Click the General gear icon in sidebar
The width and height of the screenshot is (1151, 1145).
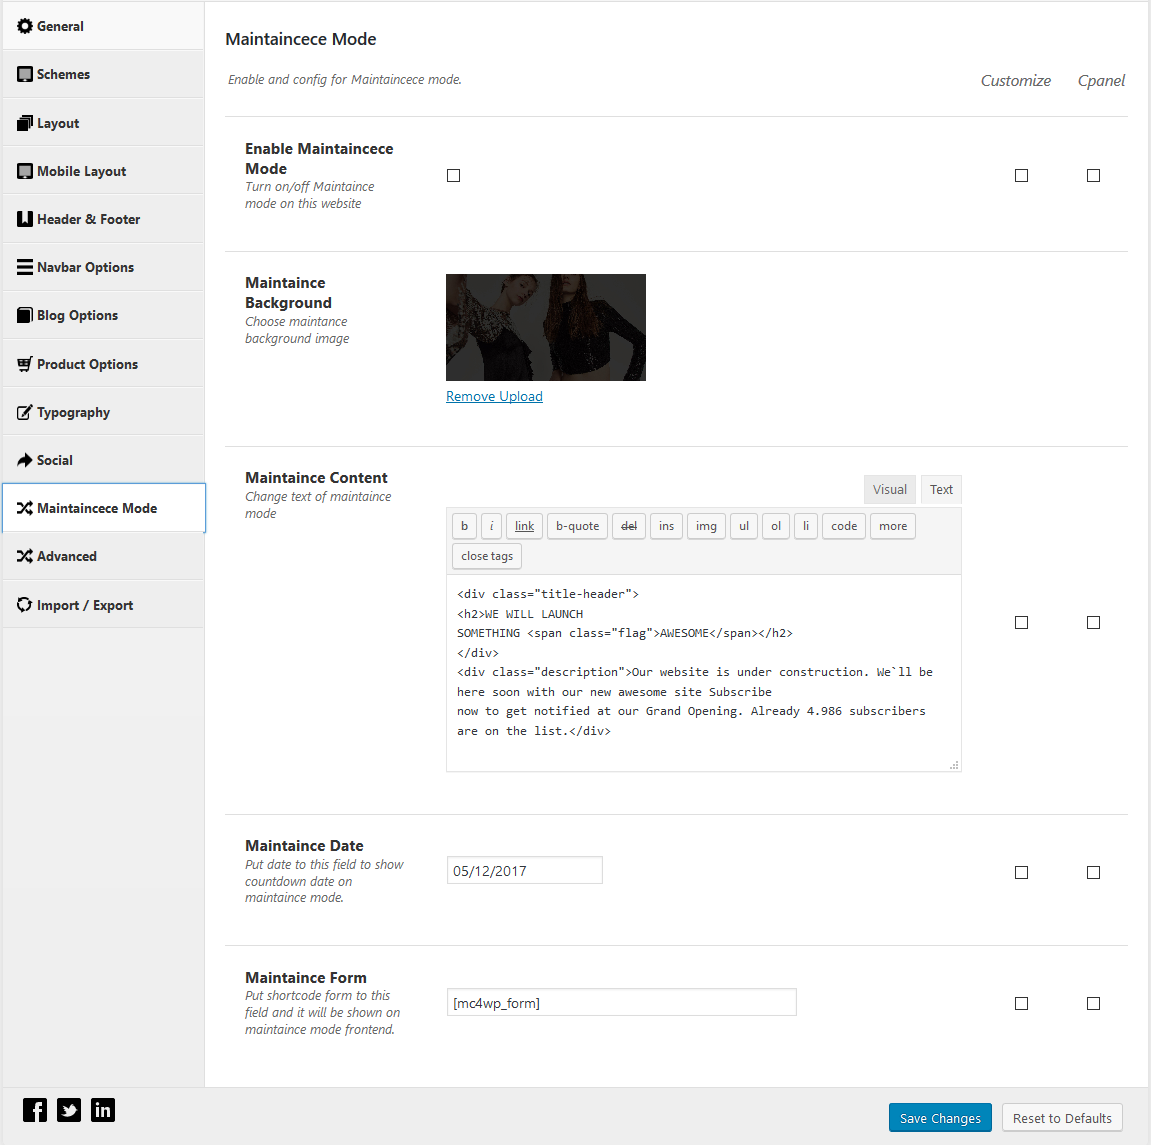point(25,26)
